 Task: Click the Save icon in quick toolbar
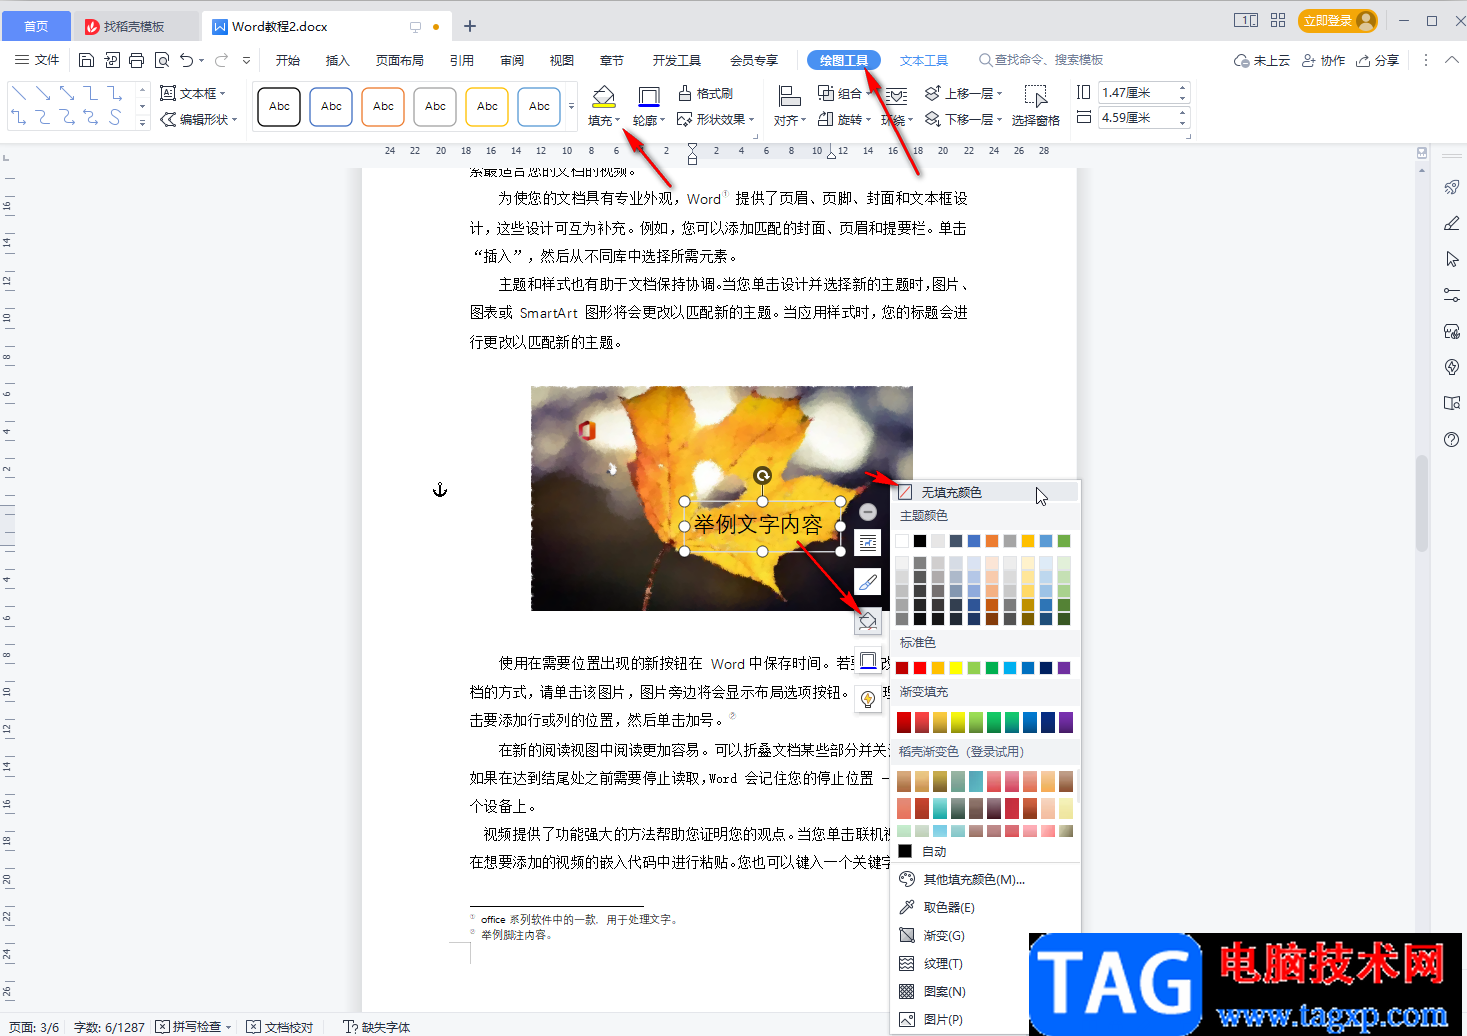pos(87,60)
